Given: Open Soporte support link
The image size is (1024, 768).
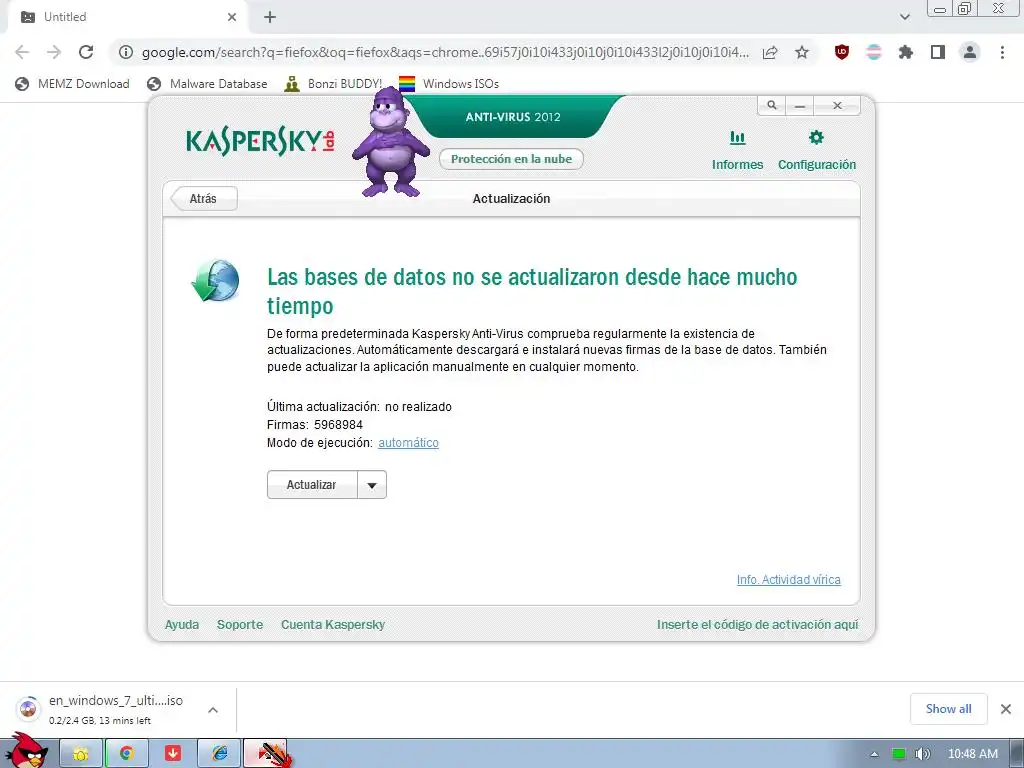Looking at the screenshot, I should (240, 624).
